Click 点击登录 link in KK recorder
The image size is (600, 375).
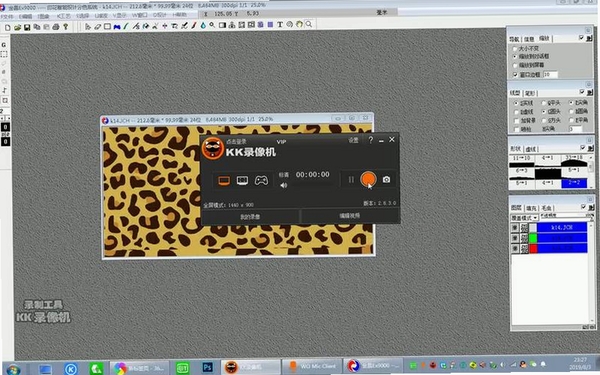236,142
